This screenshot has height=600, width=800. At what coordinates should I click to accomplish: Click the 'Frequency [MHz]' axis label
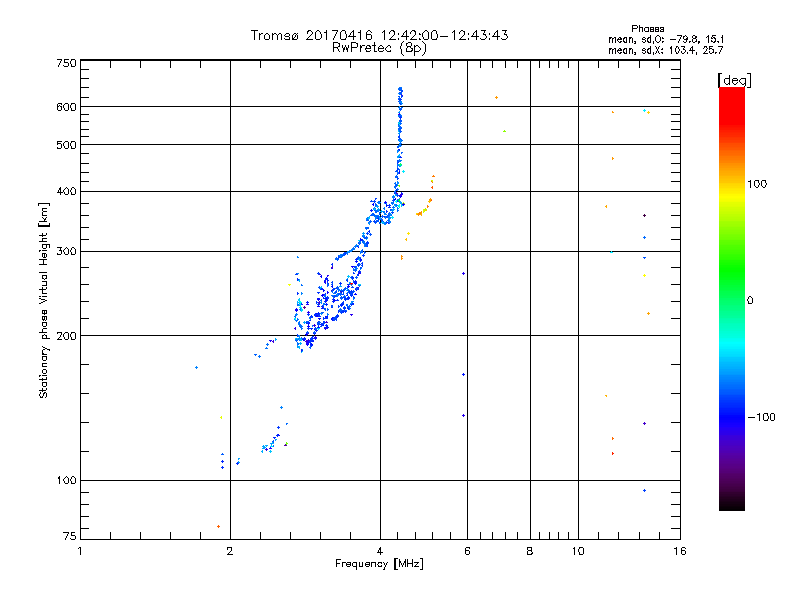click(379, 564)
